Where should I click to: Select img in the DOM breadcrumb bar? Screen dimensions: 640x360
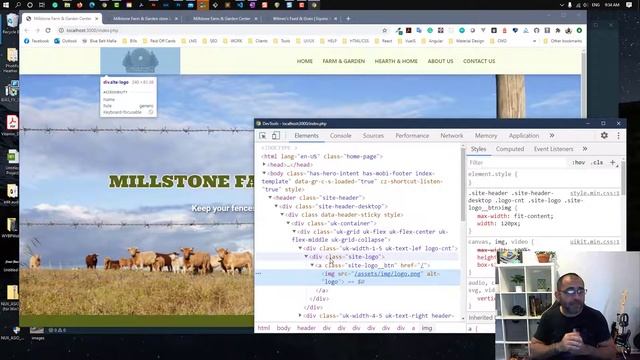pyautogui.click(x=427, y=328)
